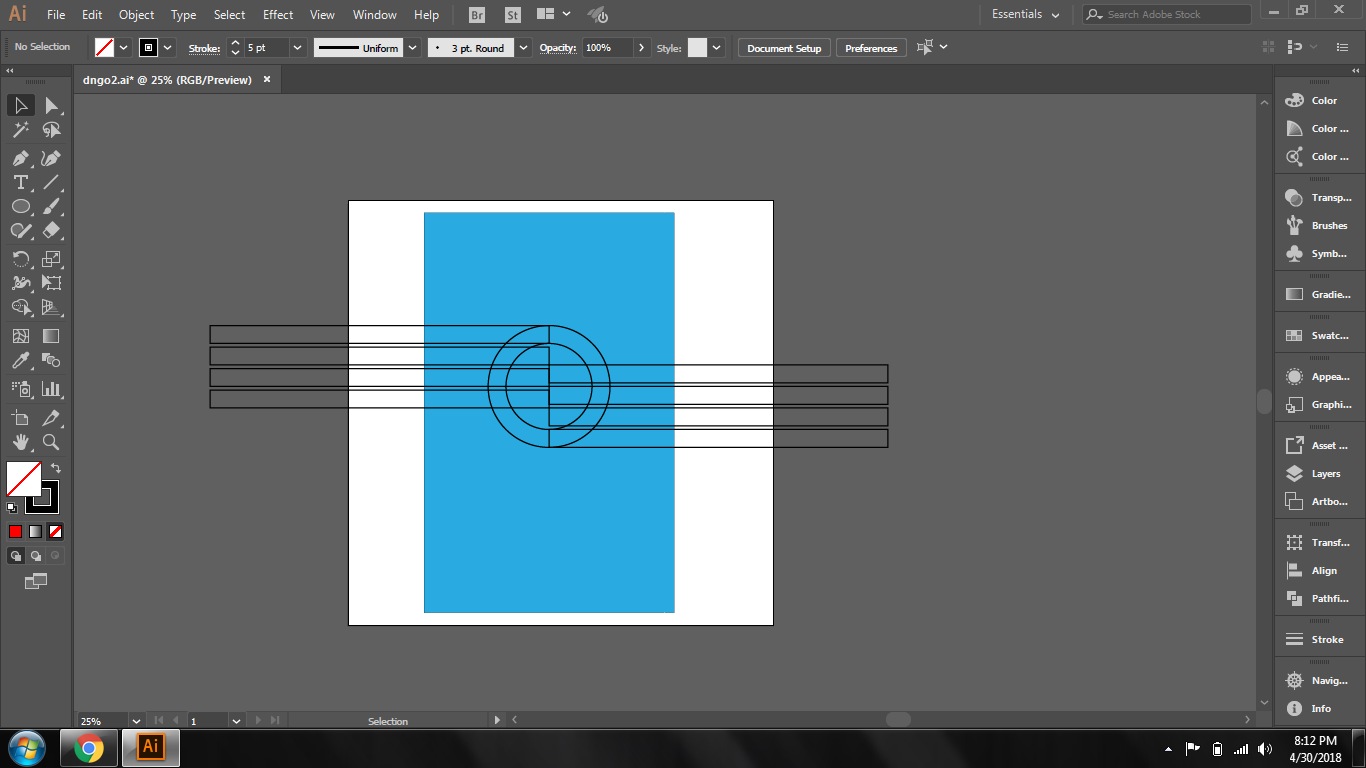
Task: Open the Pathfinder panel
Action: (x=1318, y=599)
